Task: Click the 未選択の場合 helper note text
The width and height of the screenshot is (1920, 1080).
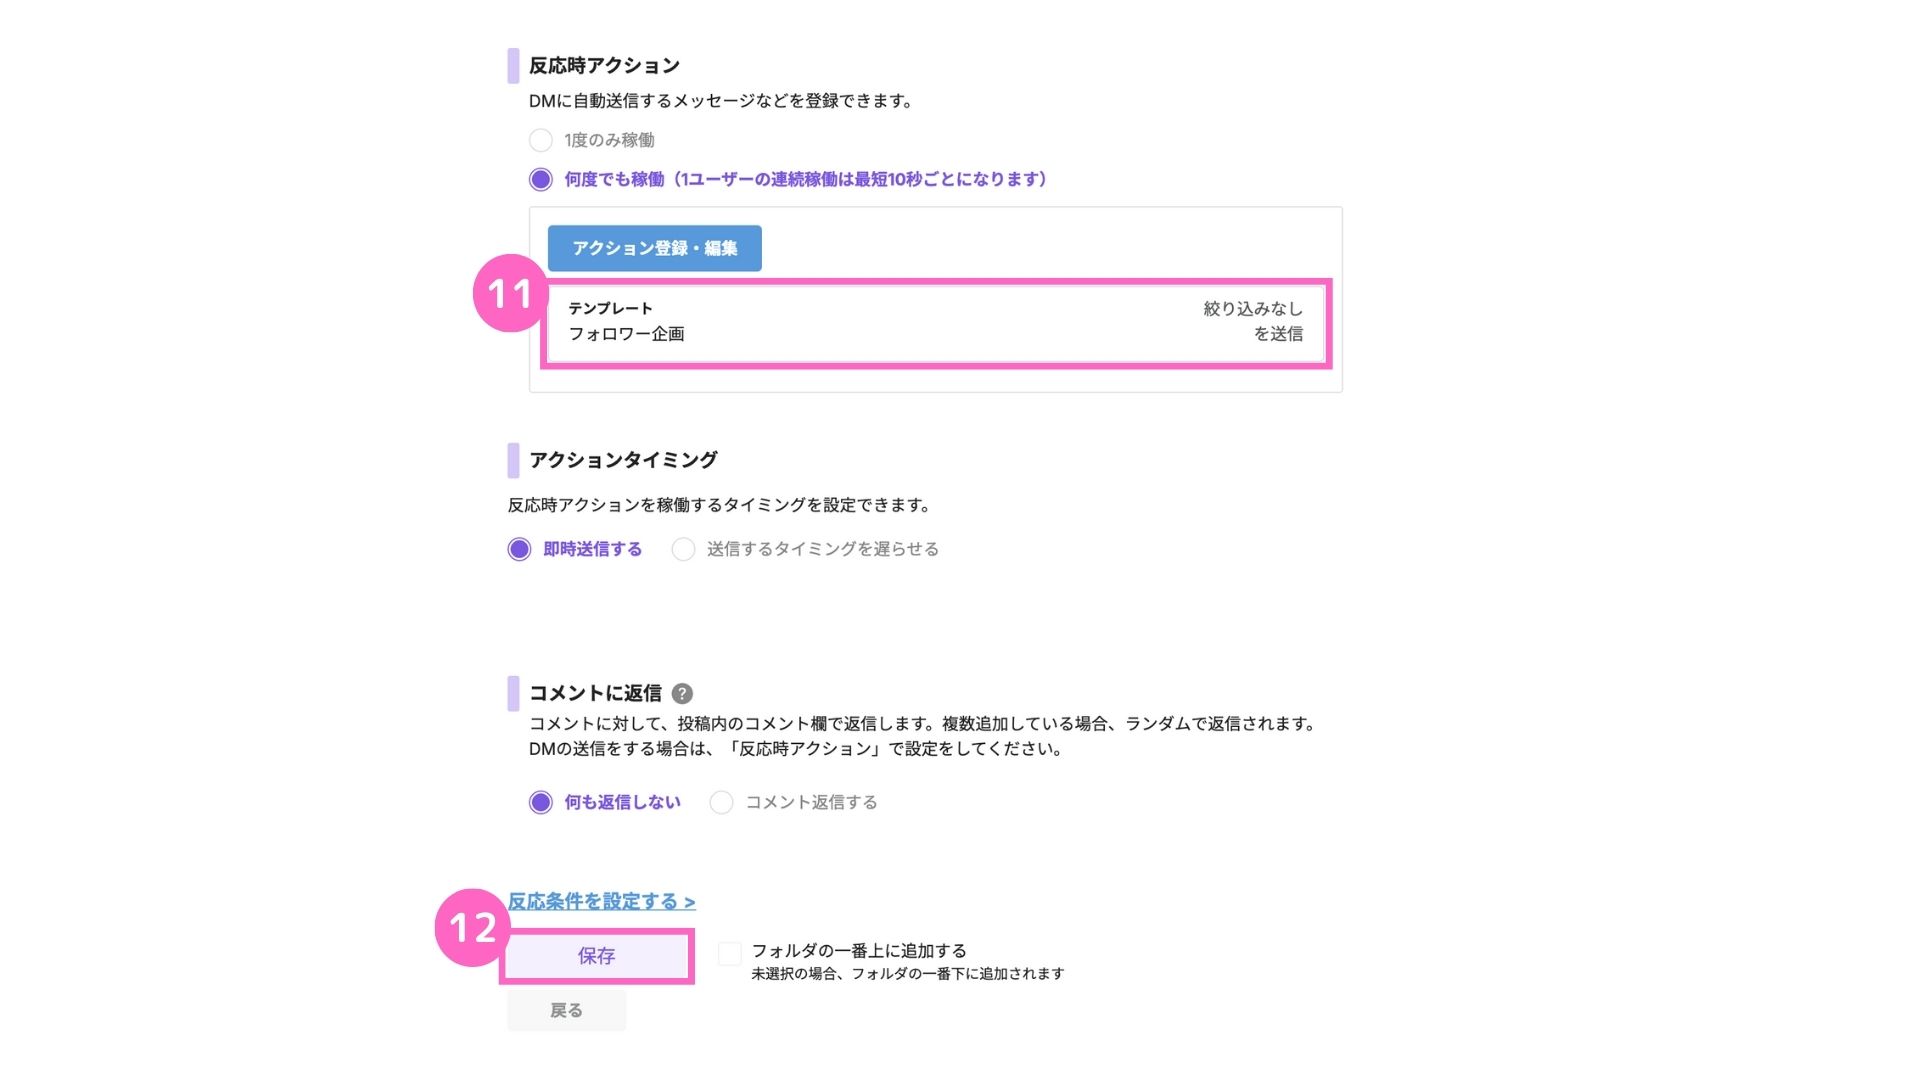Action: [907, 973]
